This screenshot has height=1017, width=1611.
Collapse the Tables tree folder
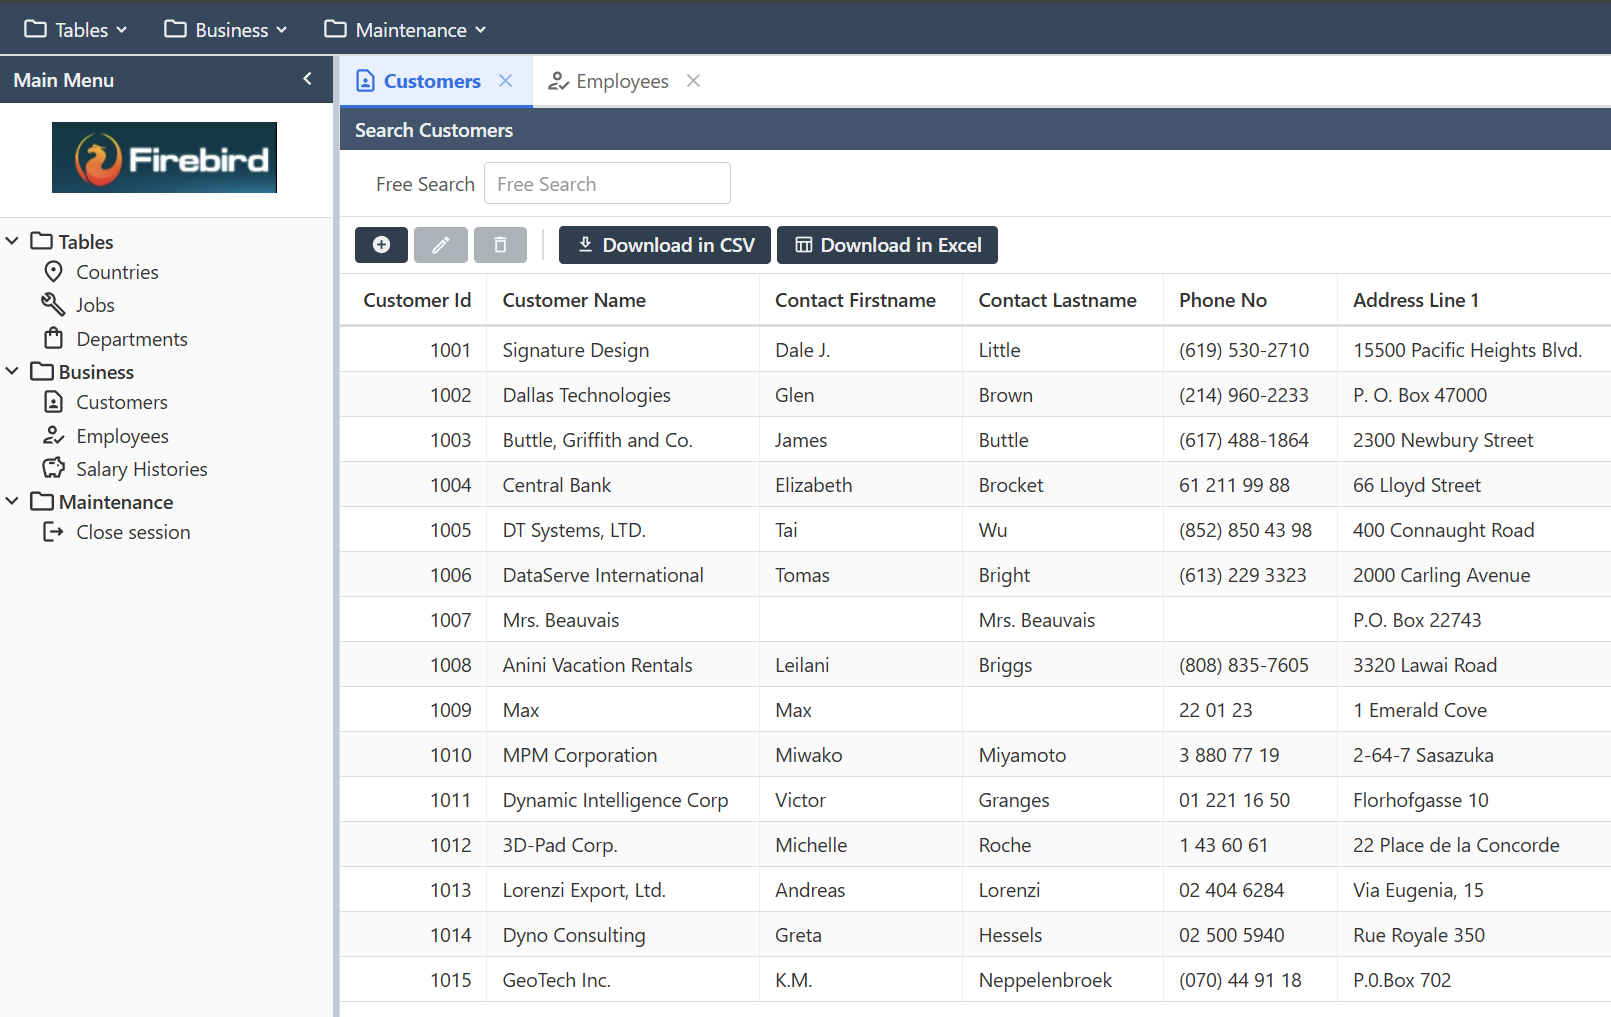point(12,241)
